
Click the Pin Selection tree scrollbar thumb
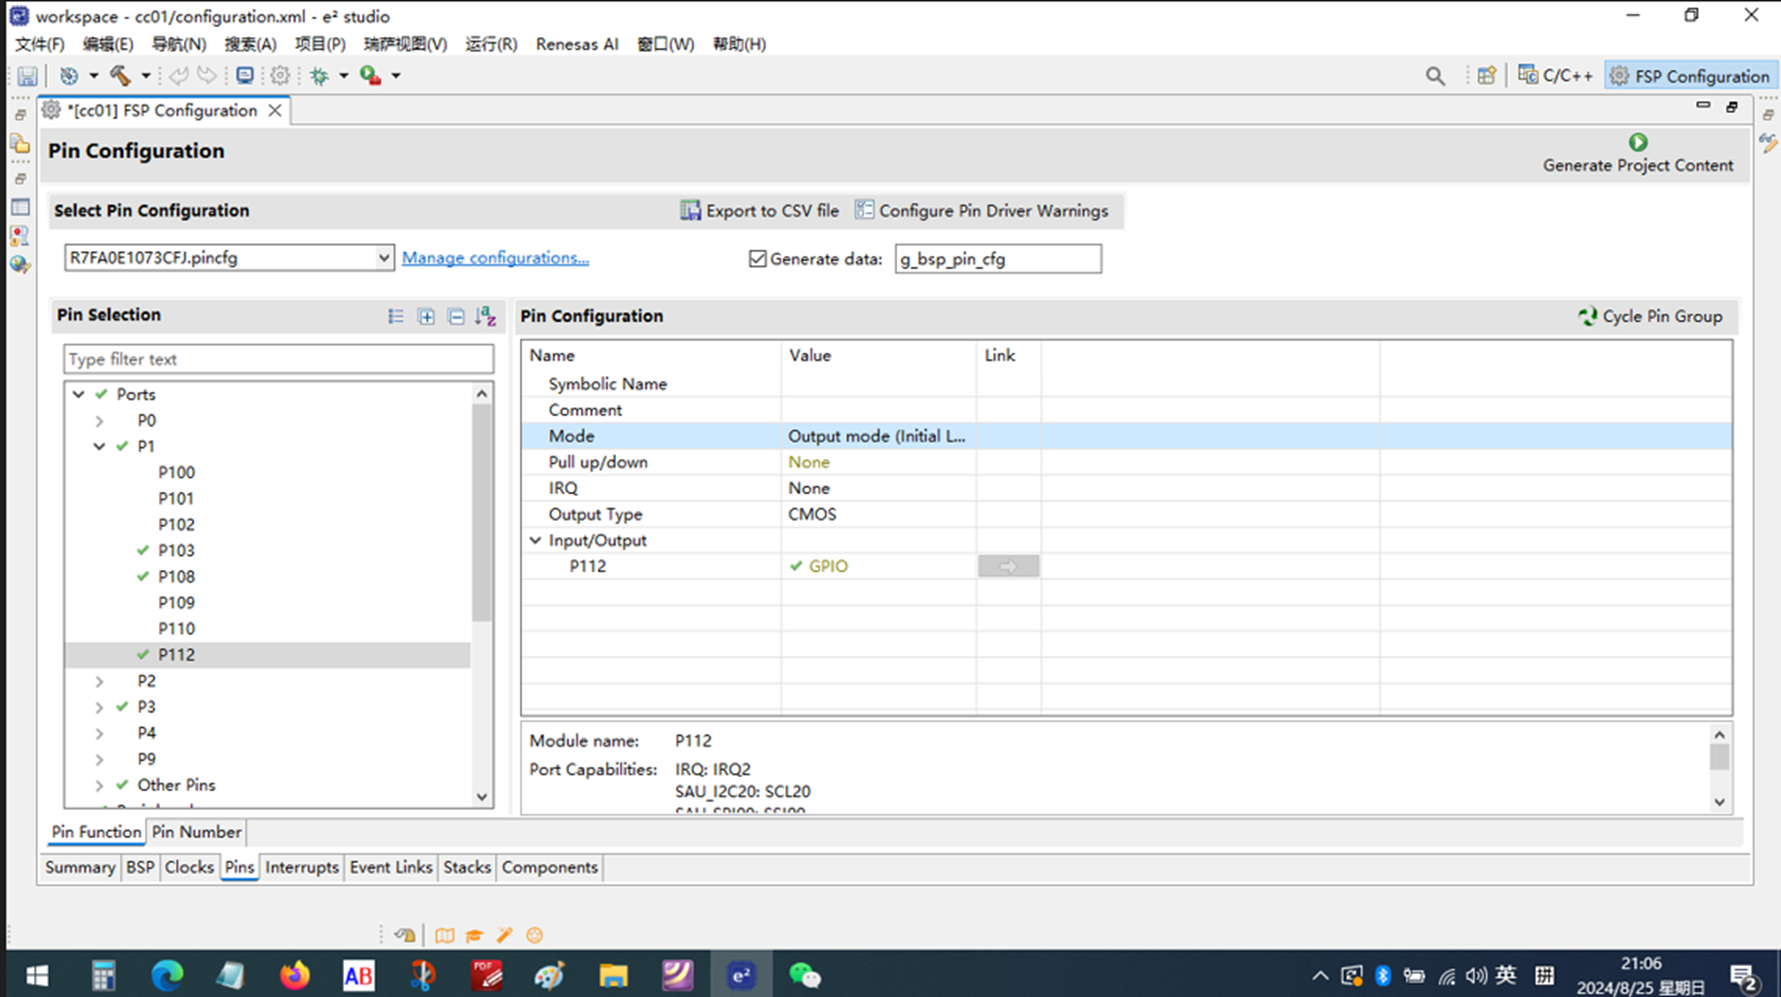click(x=482, y=512)
